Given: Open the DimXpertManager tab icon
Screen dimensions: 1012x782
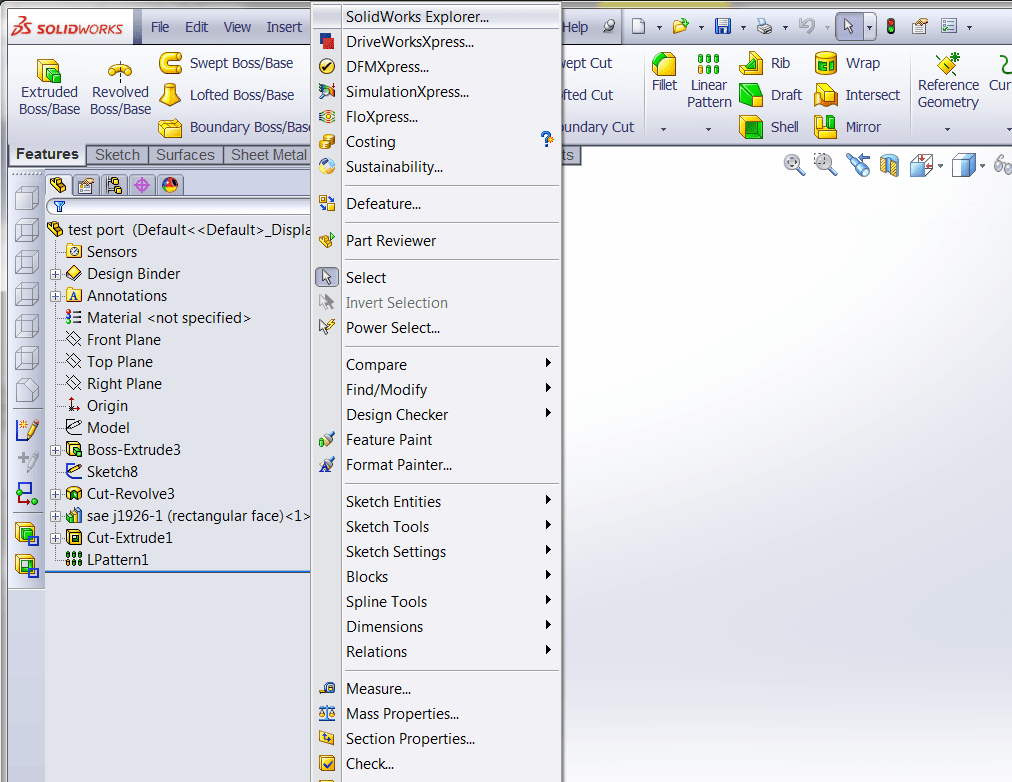Looking at the screenshot, I should tap(142, 186).
